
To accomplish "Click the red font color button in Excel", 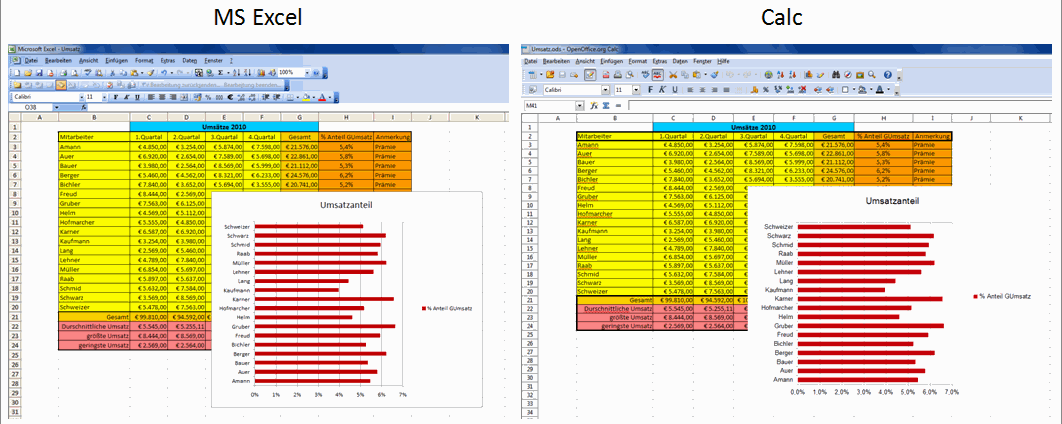I will pos(322,97).
